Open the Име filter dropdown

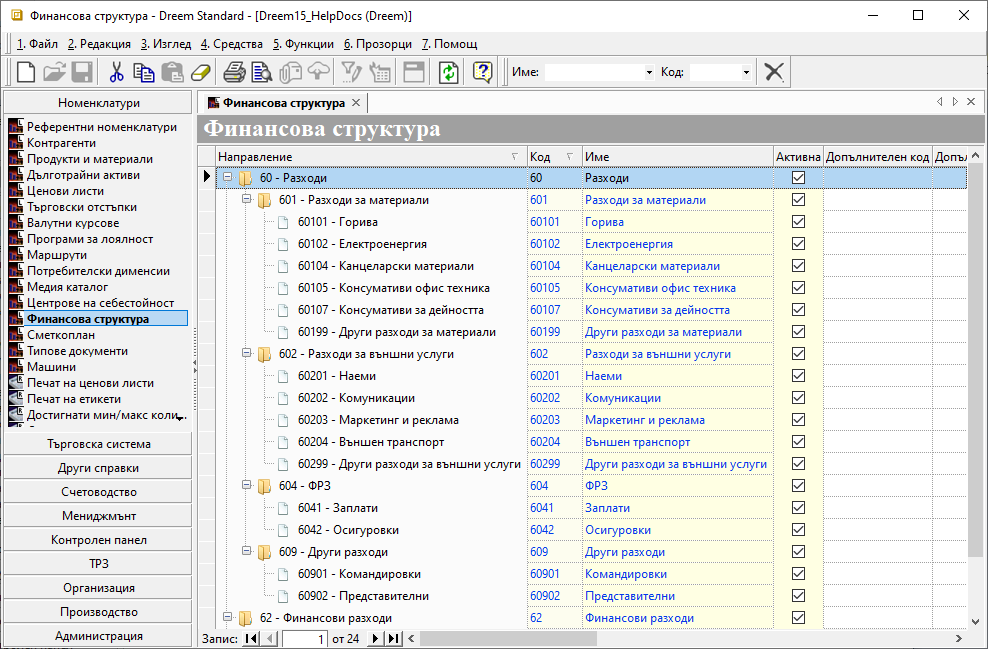(649, 73)
